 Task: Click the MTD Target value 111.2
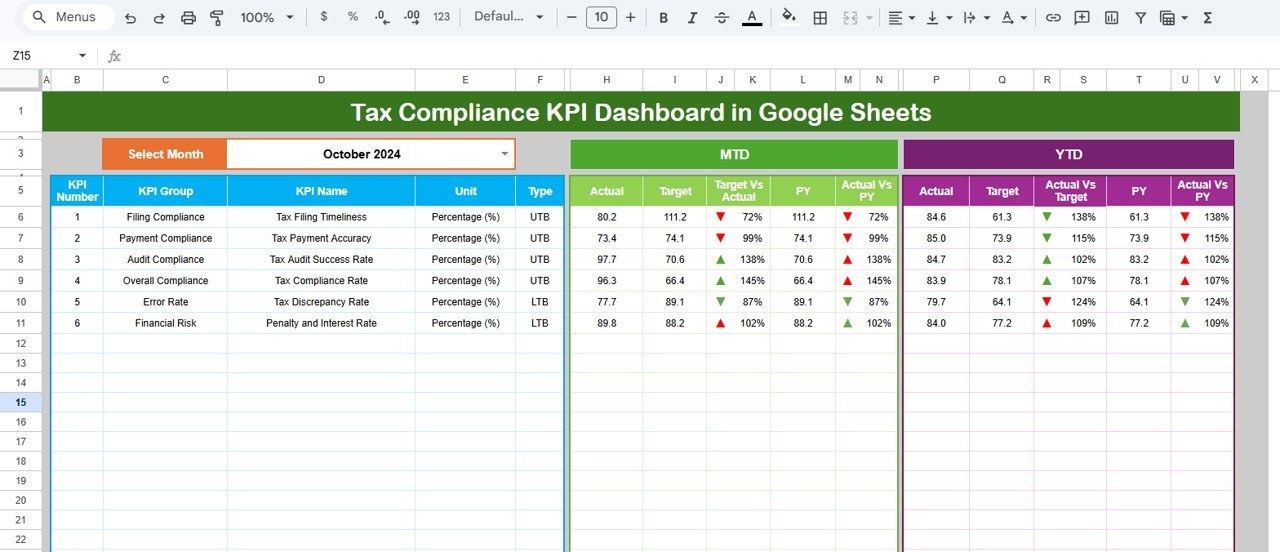click(x=675, y=217)
